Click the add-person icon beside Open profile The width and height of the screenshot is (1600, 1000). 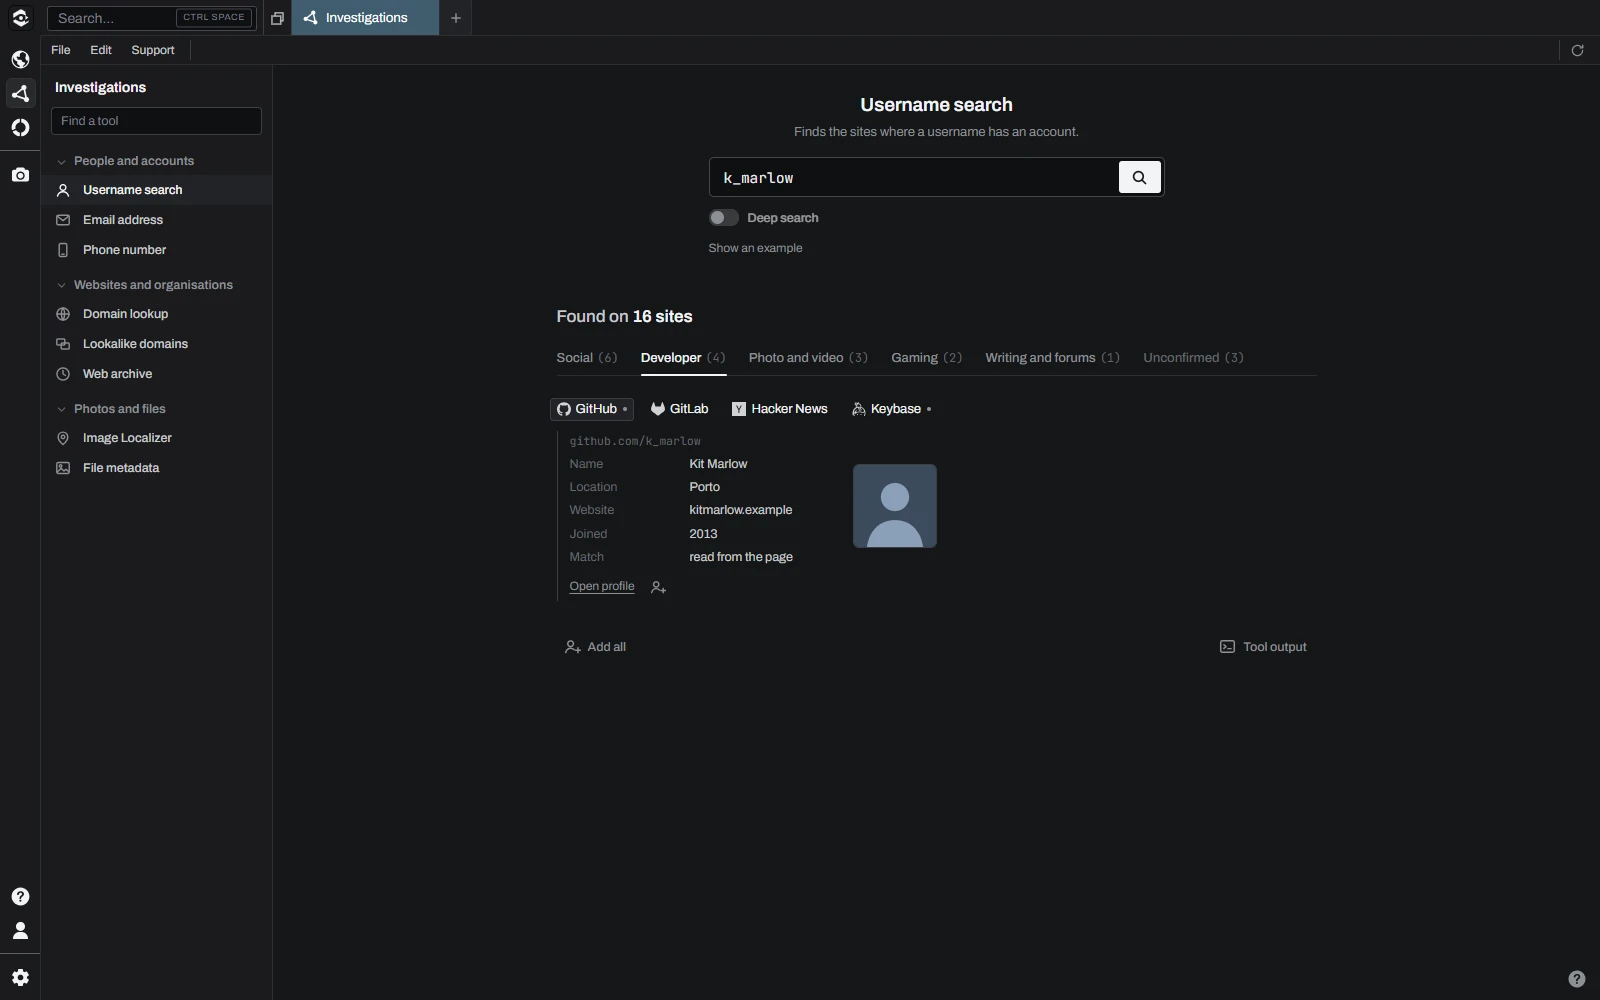pos(658,588)
